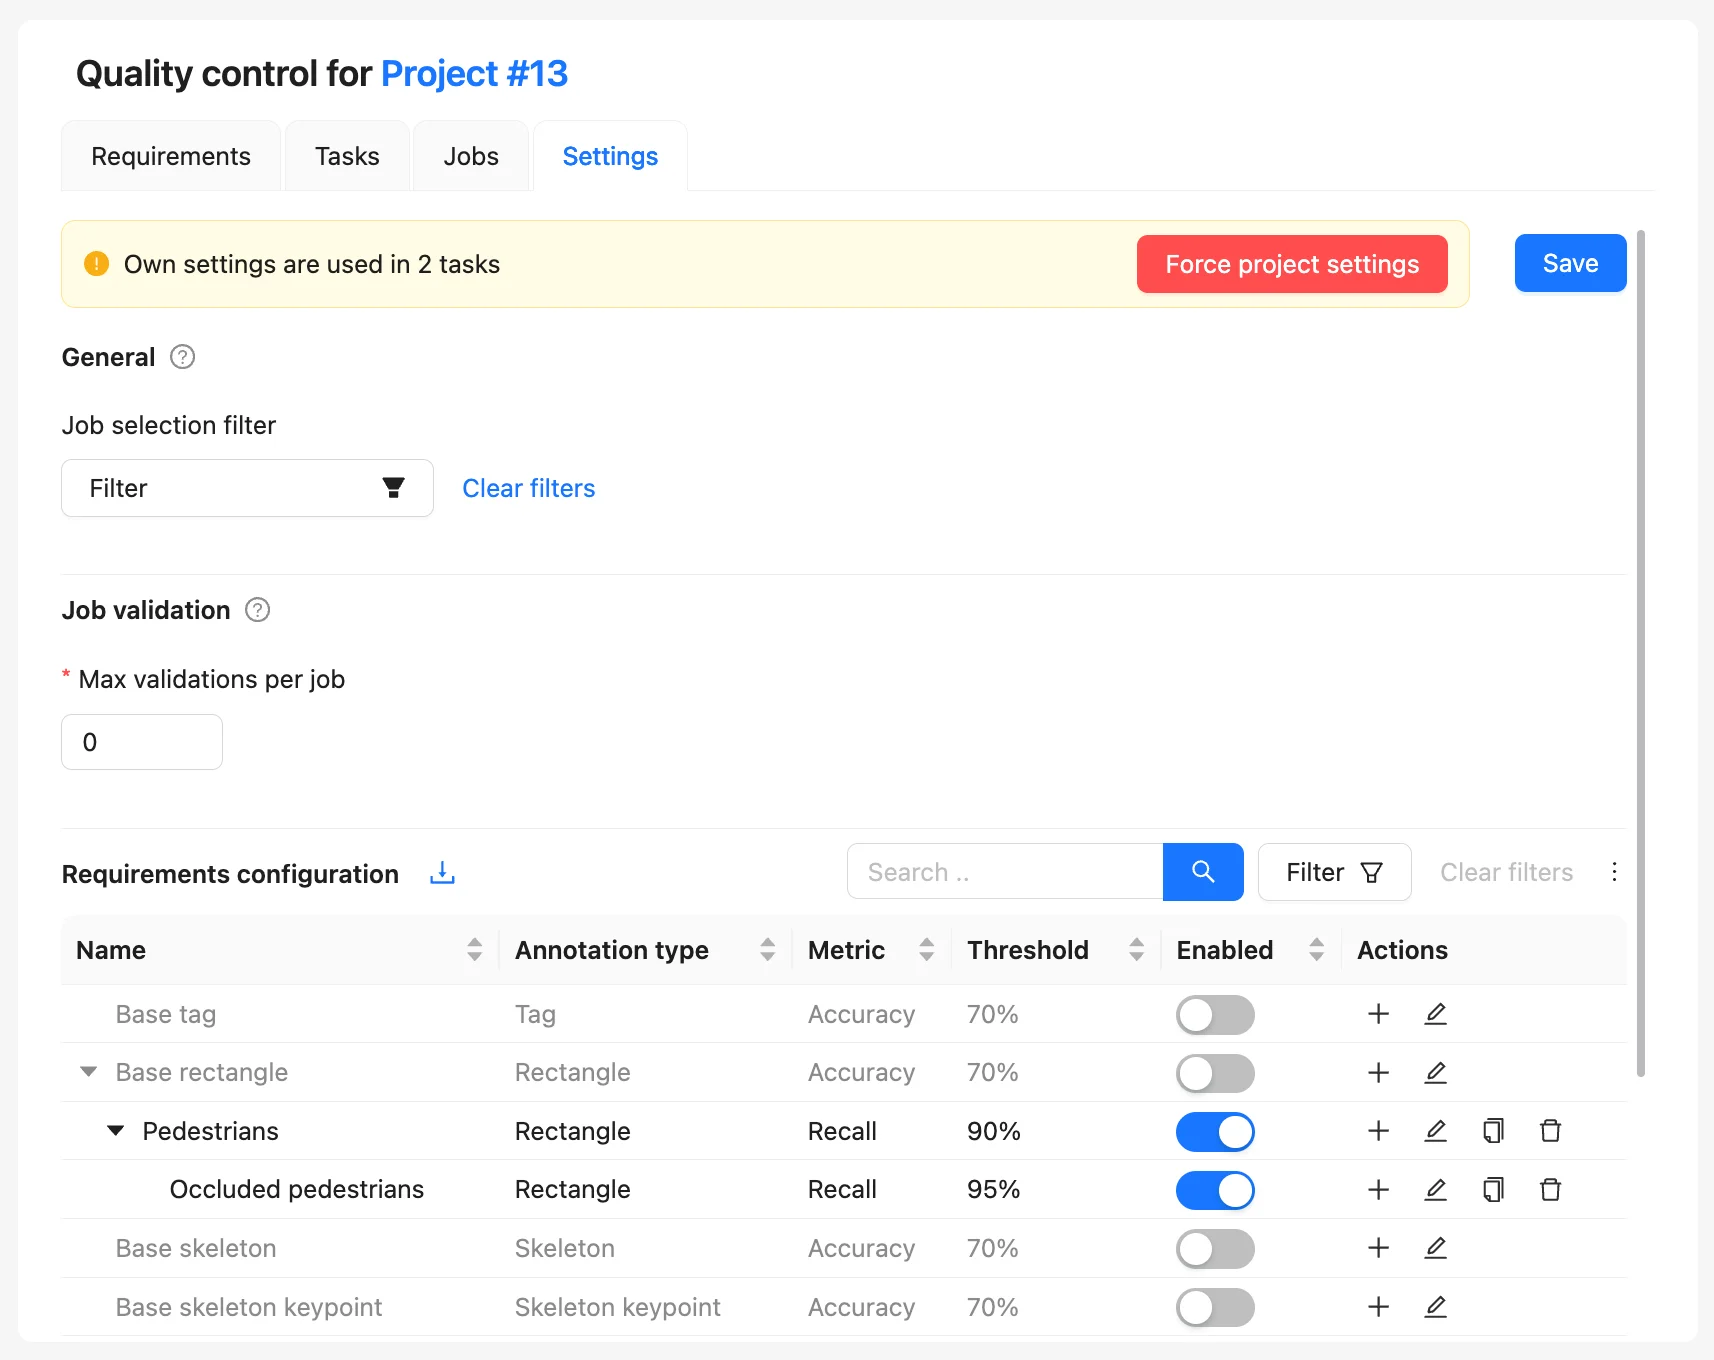Screen dimensions: 1714x1360
Task: Disable the Pedestrians requirement toggle
Action: tap(1215, 1132)
